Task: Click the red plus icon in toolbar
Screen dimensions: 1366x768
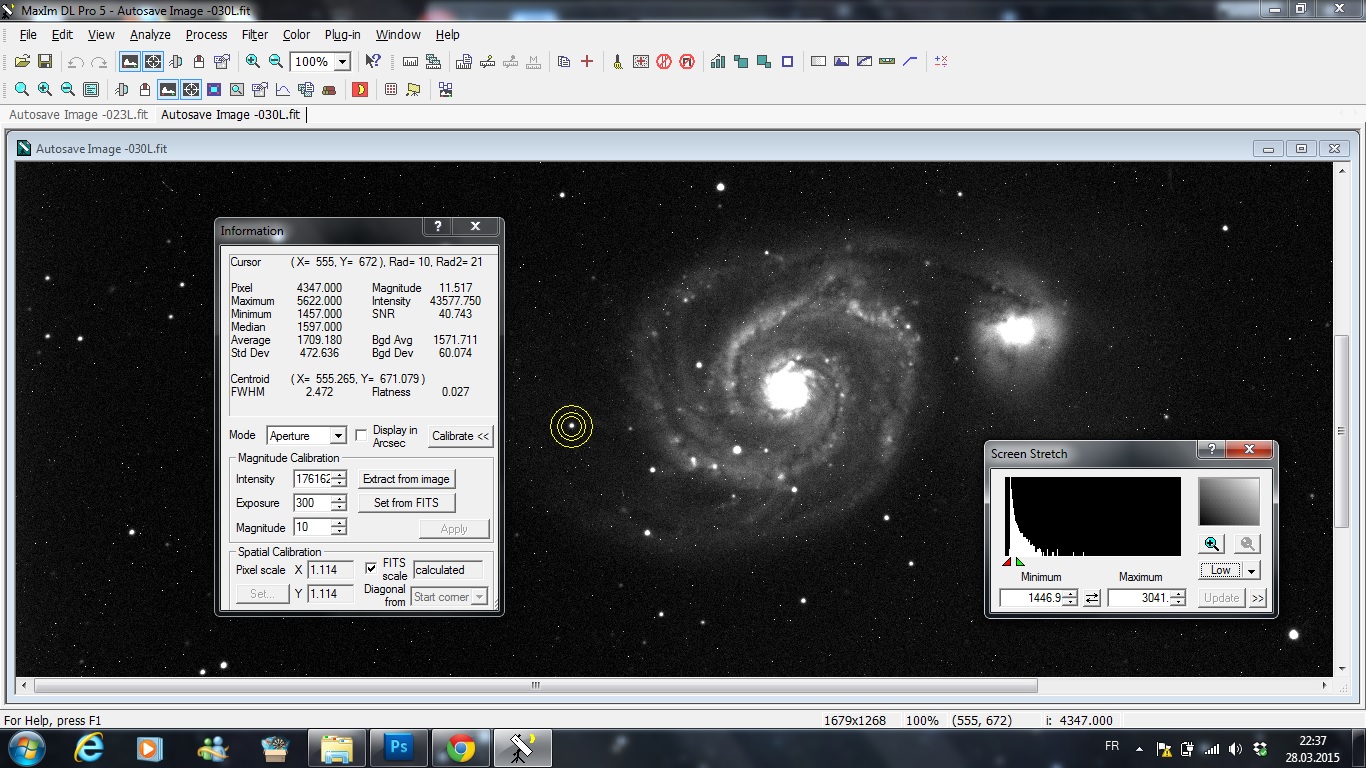Action: [x=587, y=62]
